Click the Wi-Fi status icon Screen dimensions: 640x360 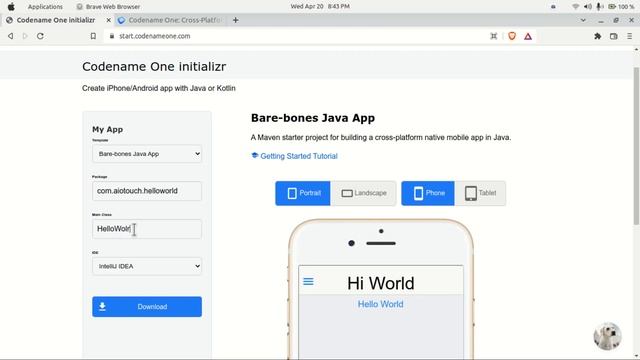pos(576,7)
